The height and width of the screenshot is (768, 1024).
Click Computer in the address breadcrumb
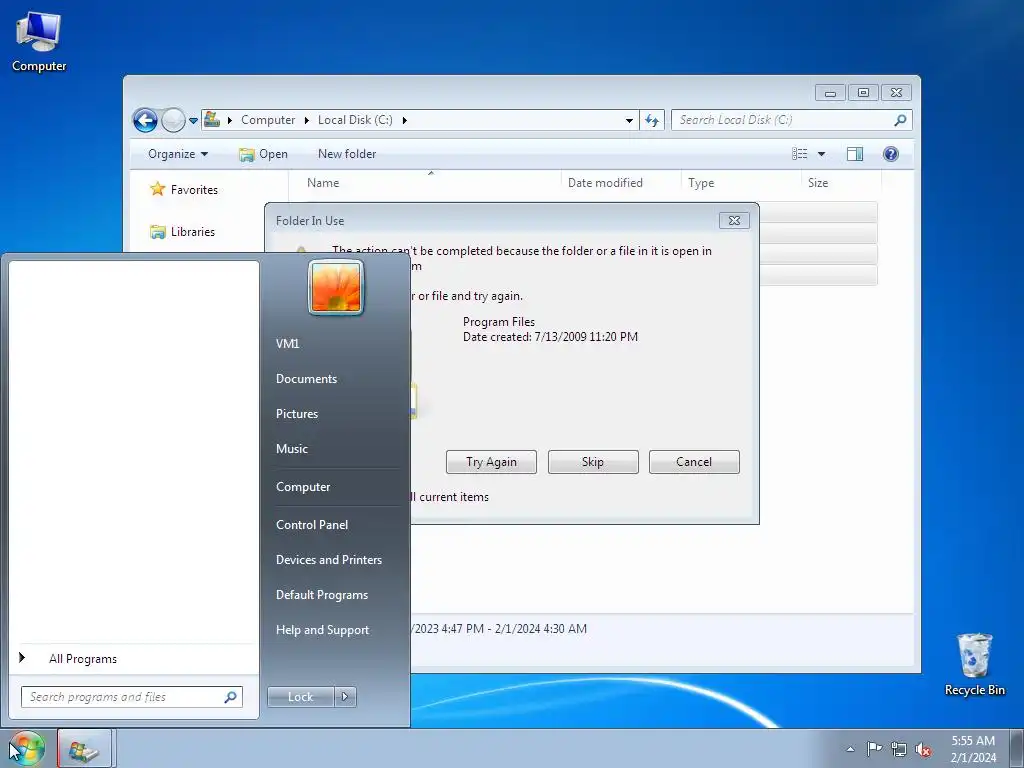268,120
